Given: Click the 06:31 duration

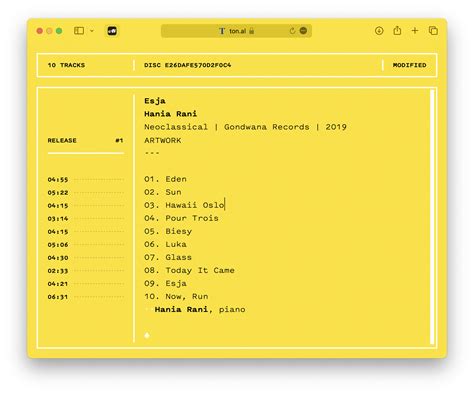Looking at the screenshot, I should (x=58, y=297).
